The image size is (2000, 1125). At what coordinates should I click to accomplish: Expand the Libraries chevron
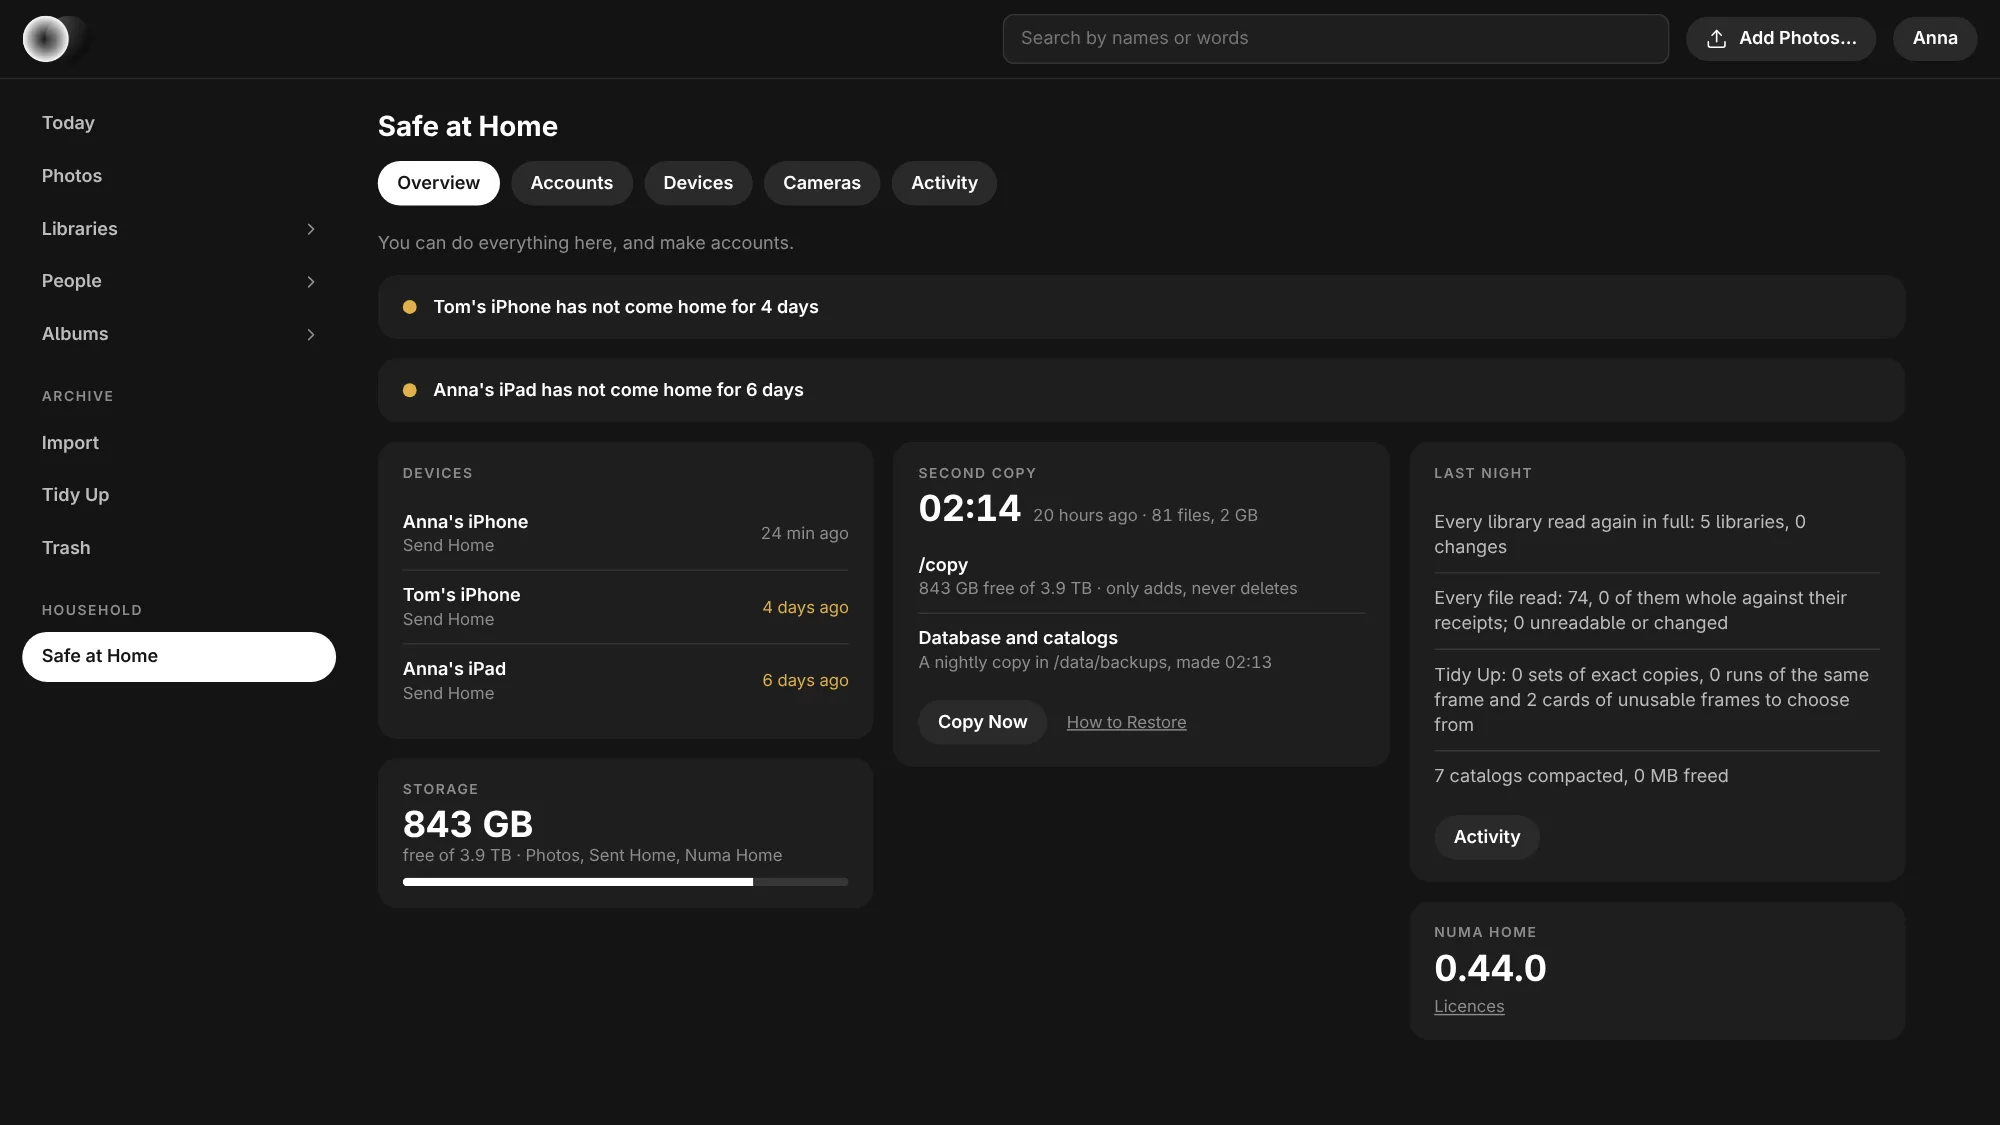coord(311,229)
